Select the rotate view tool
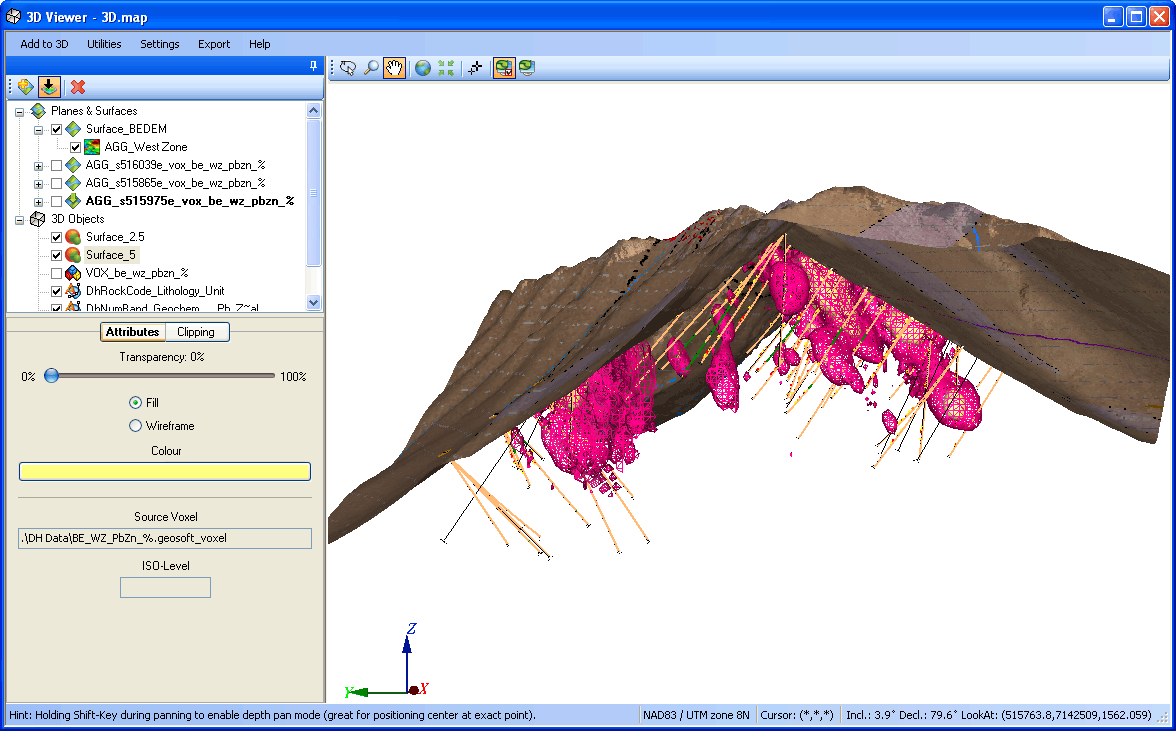Viewport: 1176px width, 731px height. (x=348, y=68)
